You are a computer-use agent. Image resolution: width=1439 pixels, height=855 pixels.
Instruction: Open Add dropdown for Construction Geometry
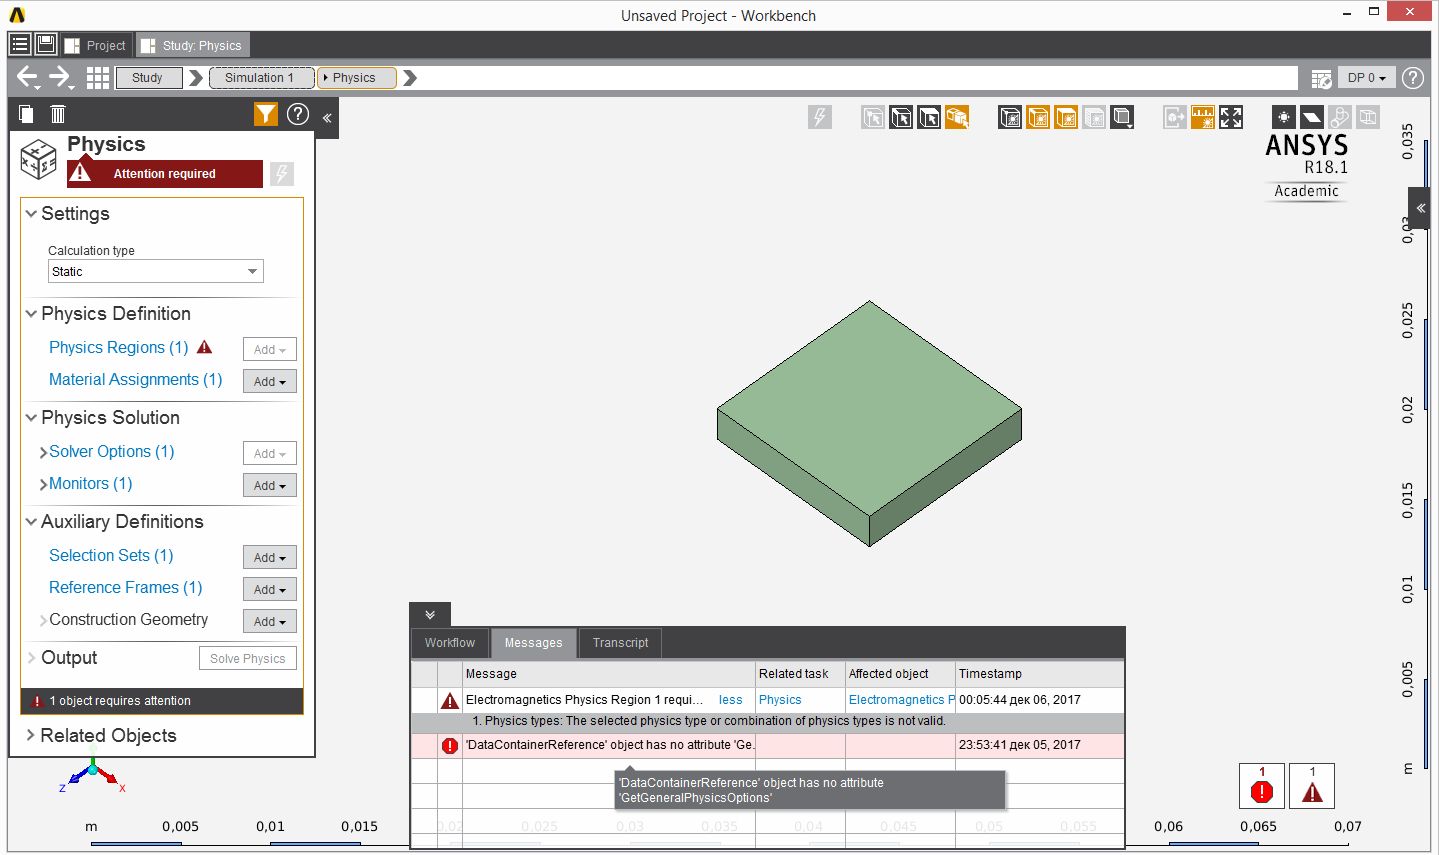270,621
